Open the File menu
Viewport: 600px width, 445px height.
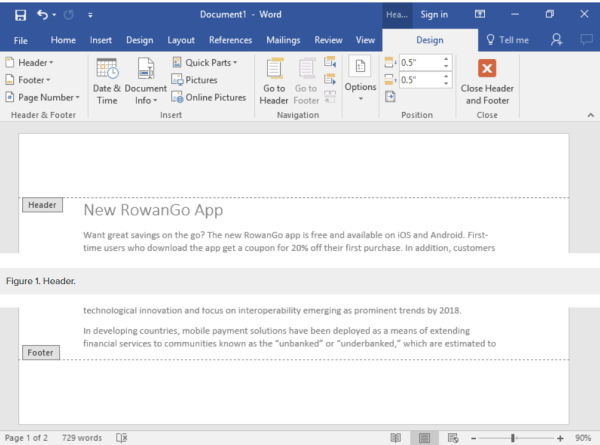20,40
